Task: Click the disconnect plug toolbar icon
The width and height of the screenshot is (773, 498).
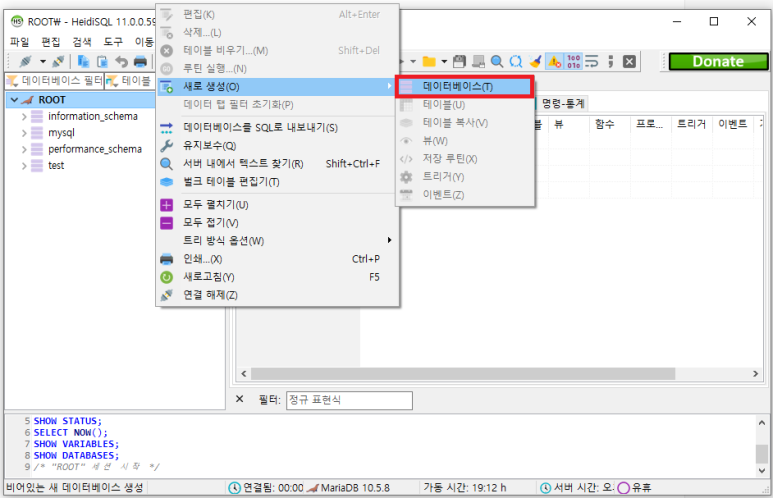Action: coord(58,62)
